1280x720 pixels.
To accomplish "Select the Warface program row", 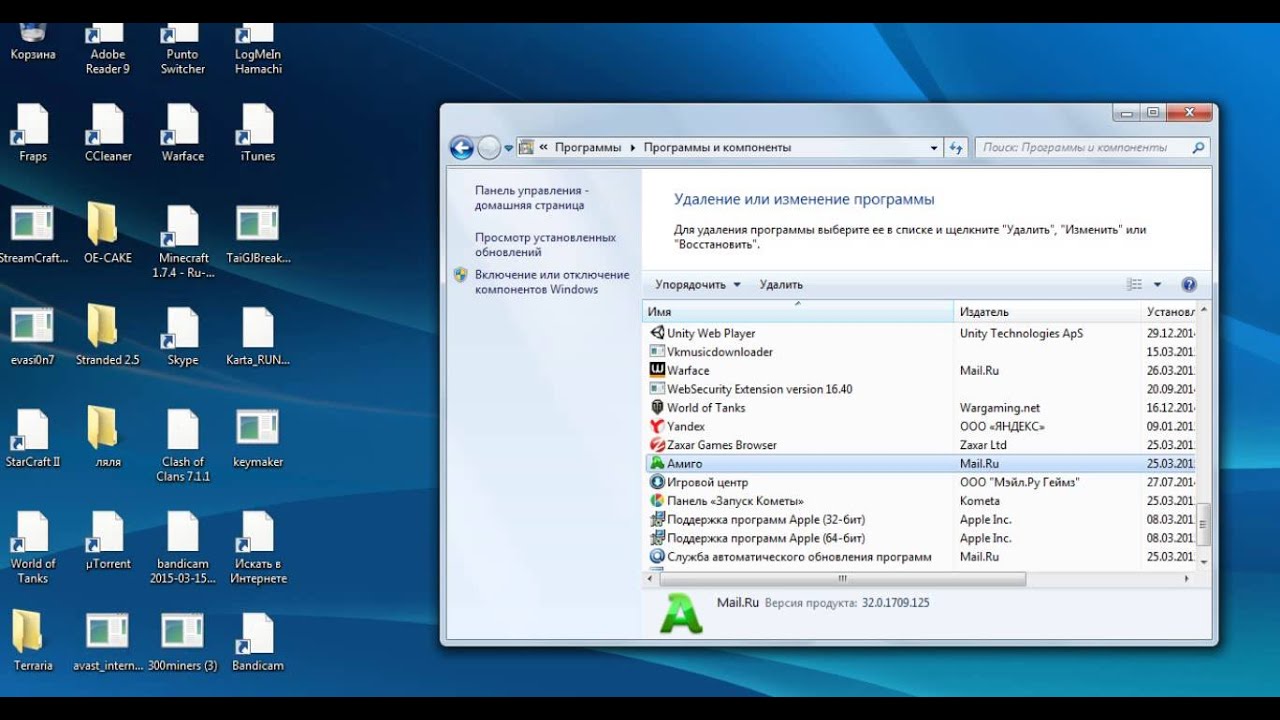I will (919, 370).
